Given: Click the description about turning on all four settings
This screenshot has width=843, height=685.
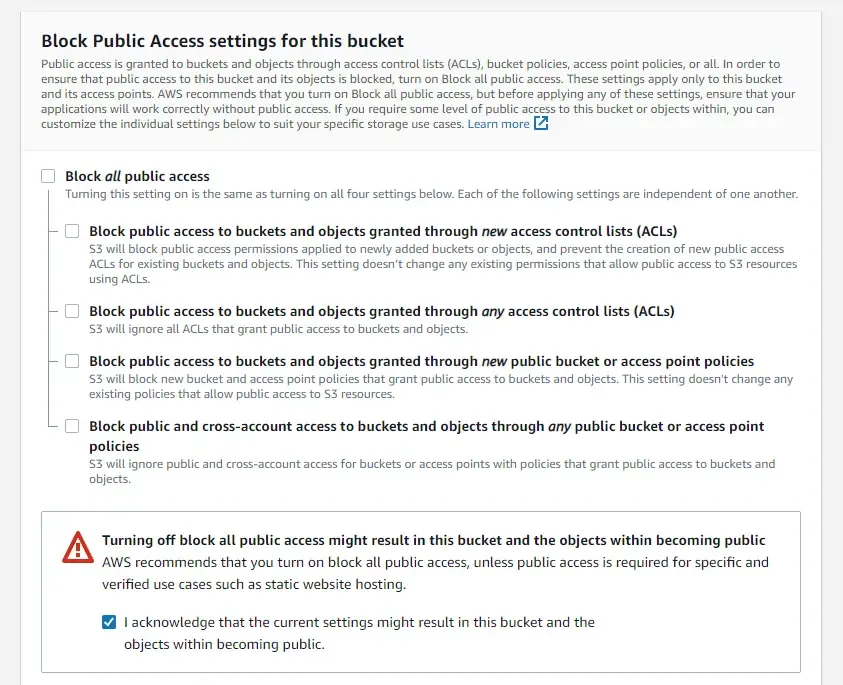Looking at the screenshot, I should click(x=431, y=194).
